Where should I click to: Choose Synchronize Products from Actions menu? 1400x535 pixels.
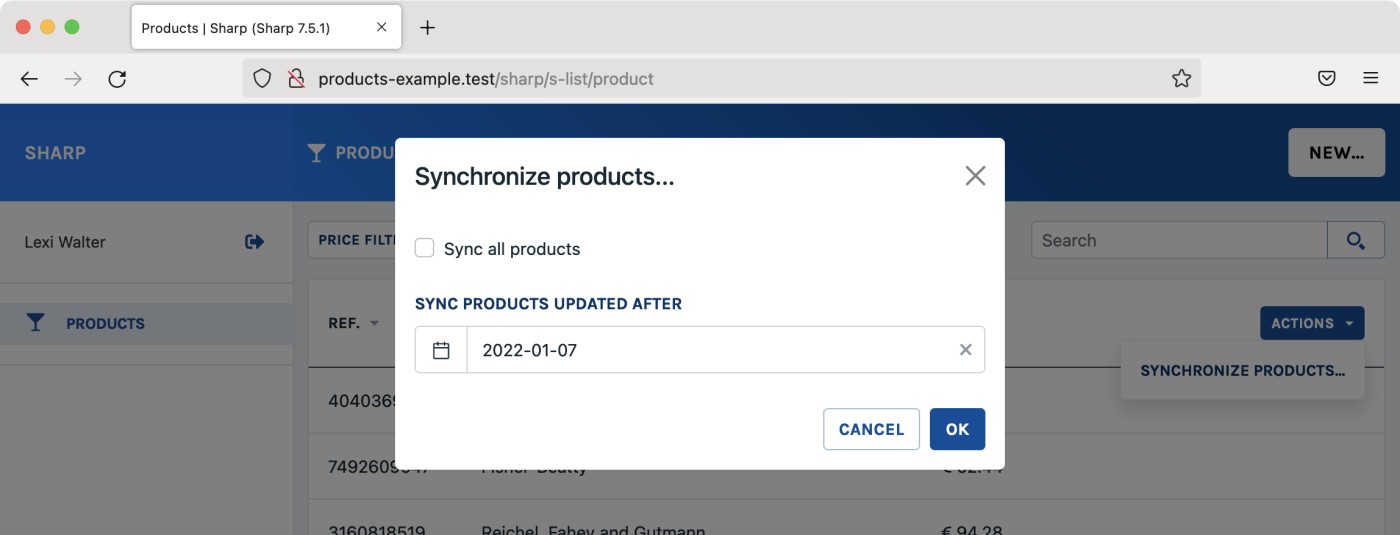1242,370
